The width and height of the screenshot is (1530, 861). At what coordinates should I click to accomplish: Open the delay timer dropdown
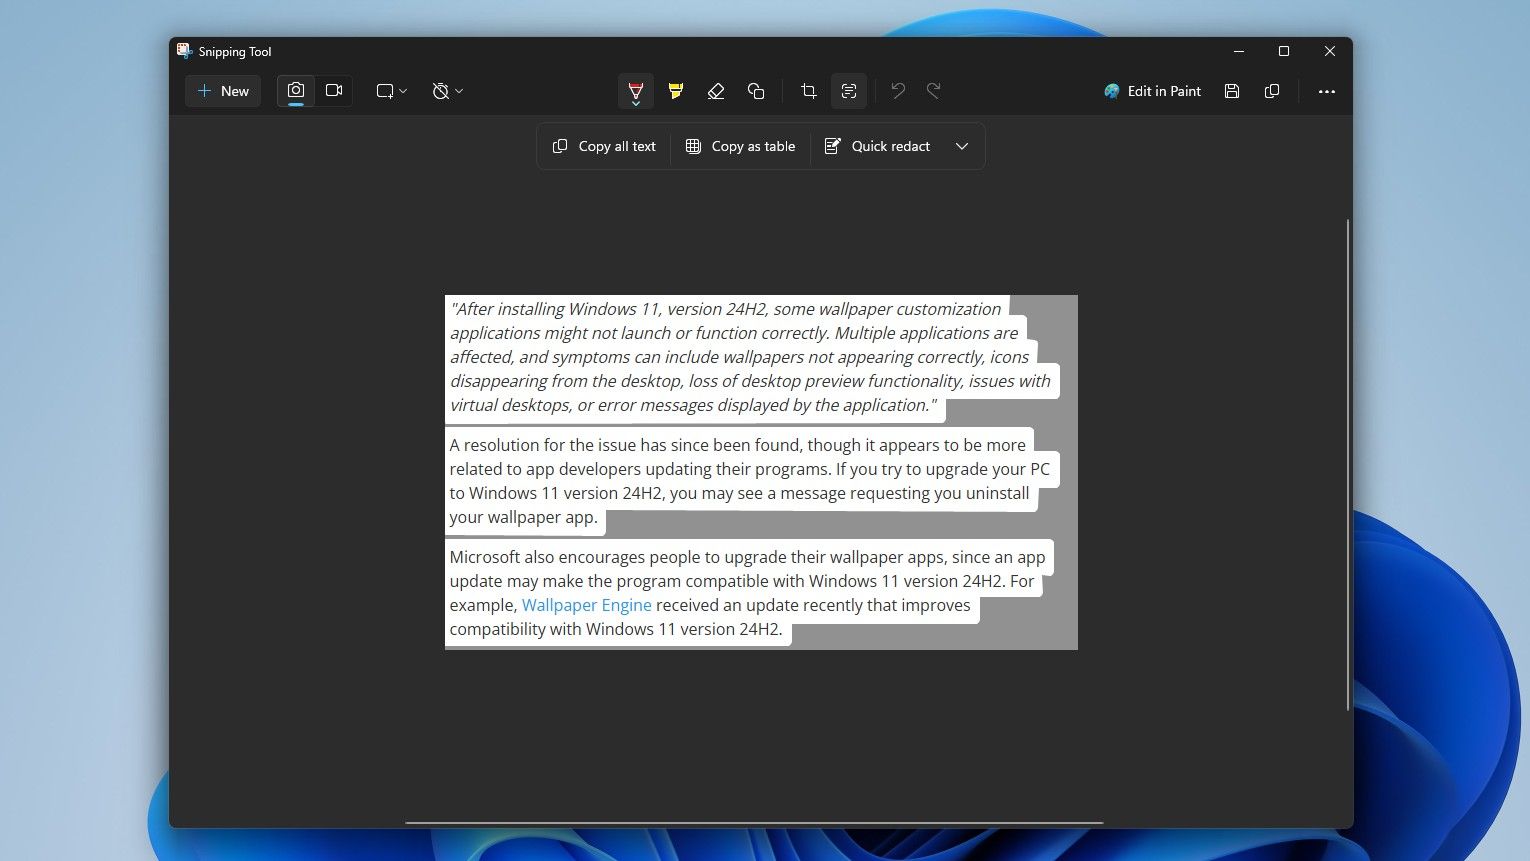(447, 91)
